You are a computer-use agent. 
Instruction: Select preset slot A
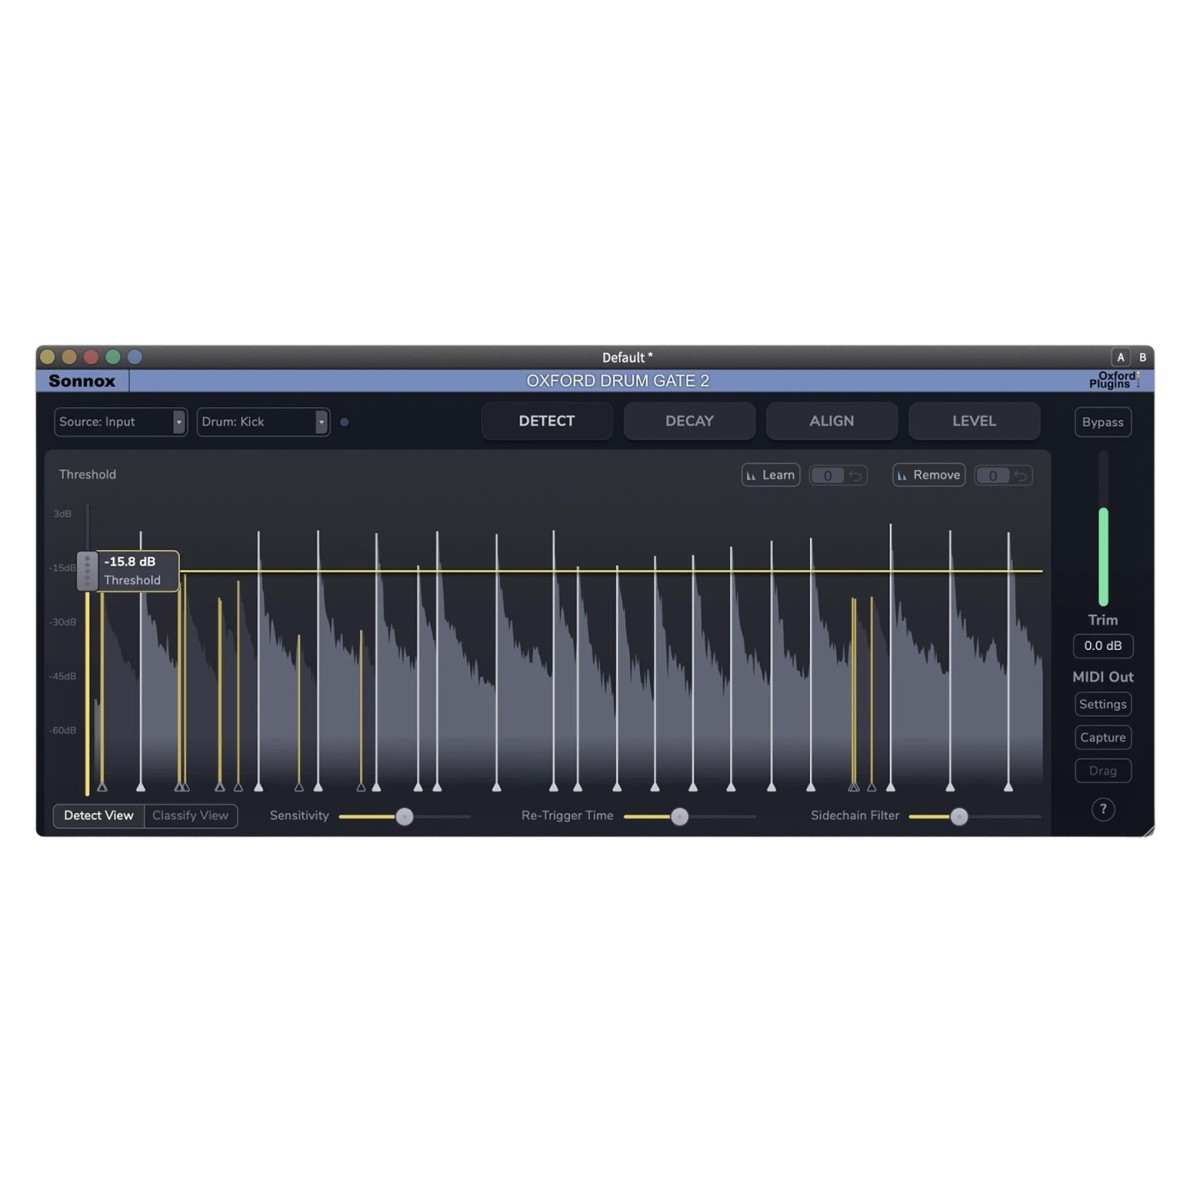tap(1121, 357)
